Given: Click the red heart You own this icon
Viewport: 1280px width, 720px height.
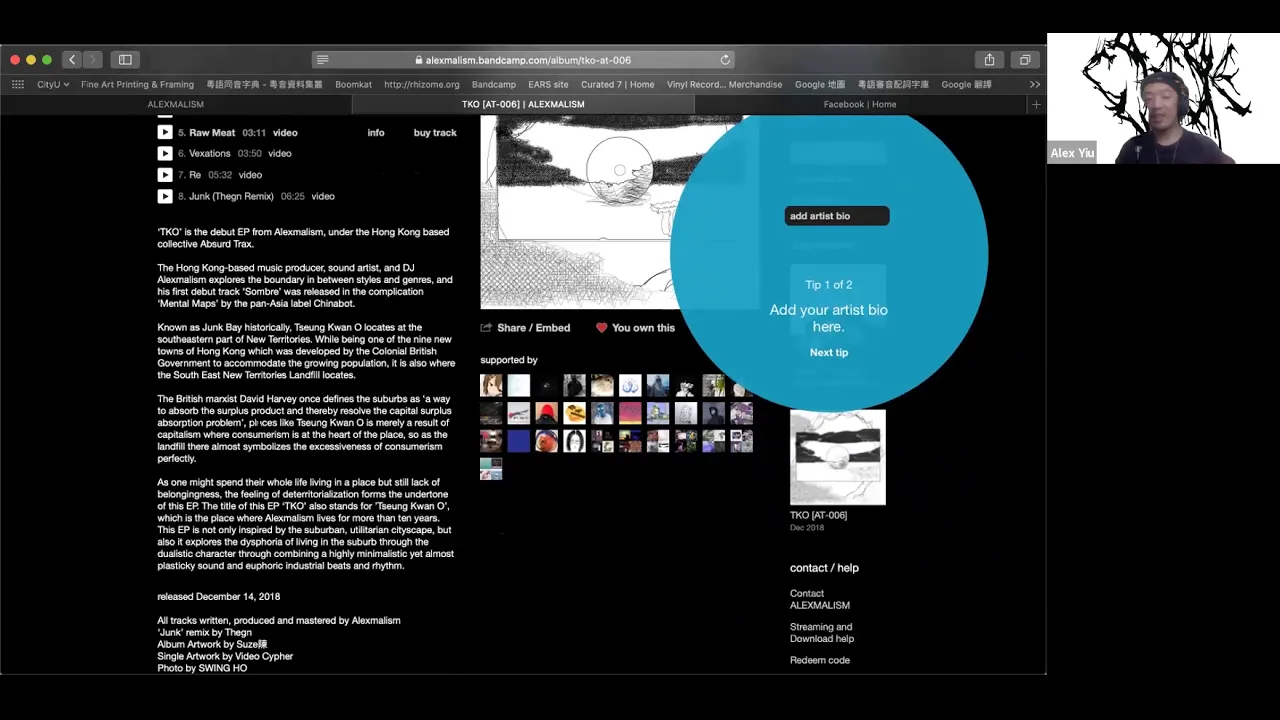Looking at the screenshot, I should coord(601,327).
